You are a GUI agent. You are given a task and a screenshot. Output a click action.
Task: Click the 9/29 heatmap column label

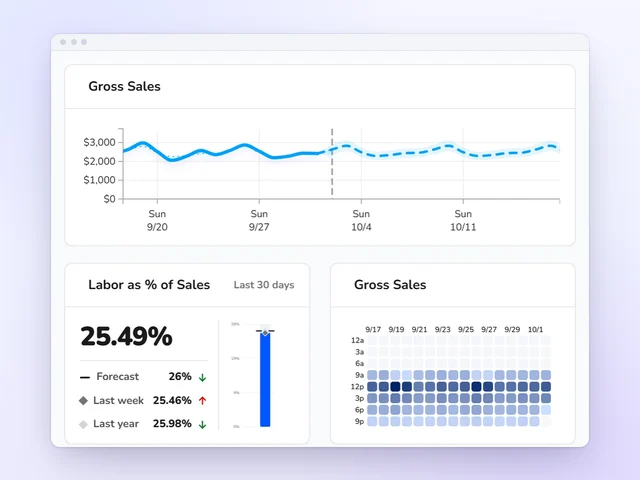(512, 329)
